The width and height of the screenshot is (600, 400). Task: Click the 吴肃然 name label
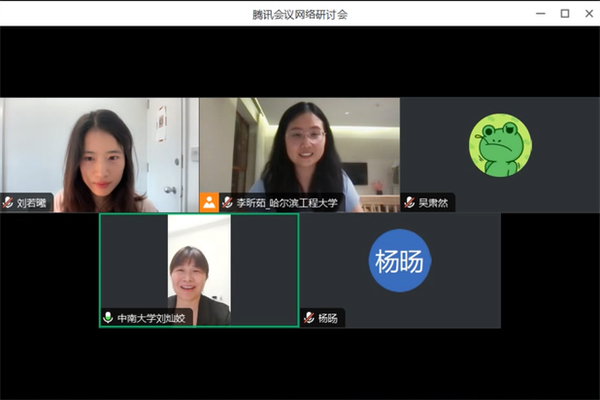[x=433, y=203]
